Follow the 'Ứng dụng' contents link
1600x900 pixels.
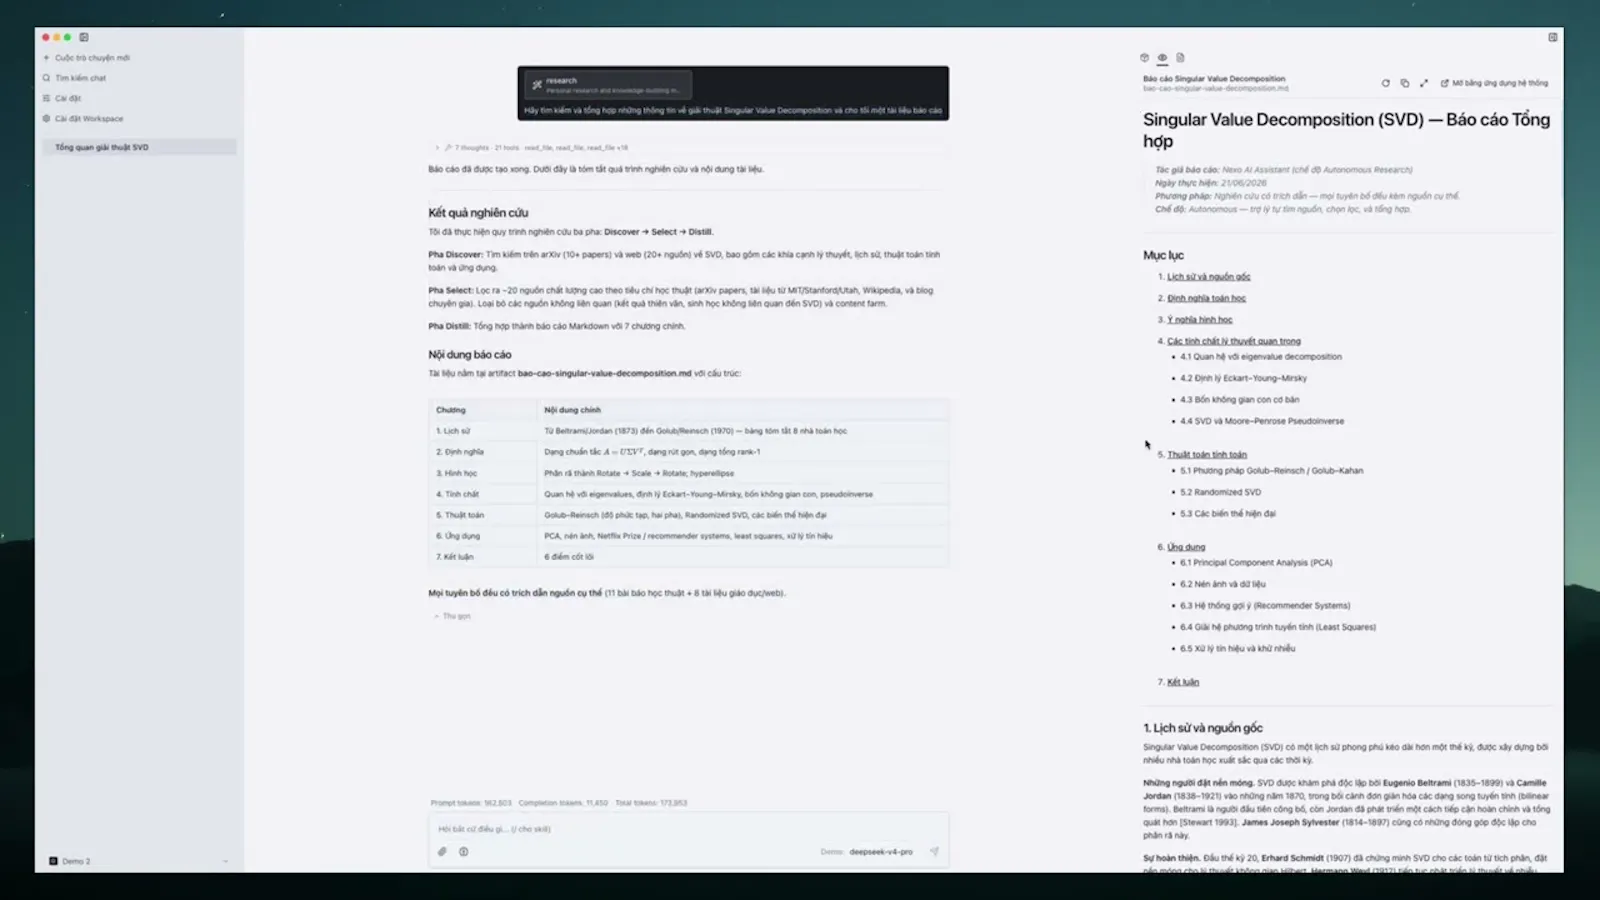1186,547
